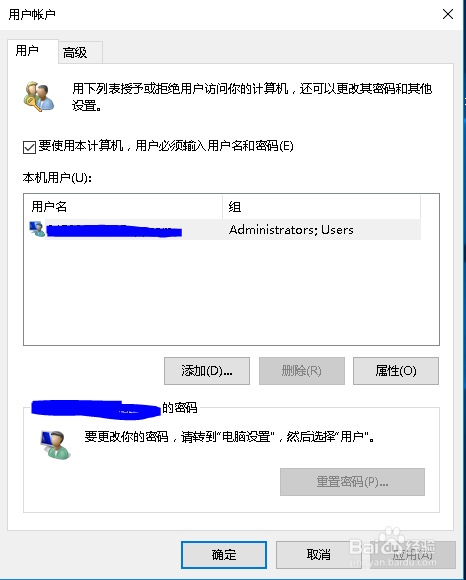The height and width of the screenshot is (580, 466).
Task: Click the user avatar icon in the password section
Action: 55,445
